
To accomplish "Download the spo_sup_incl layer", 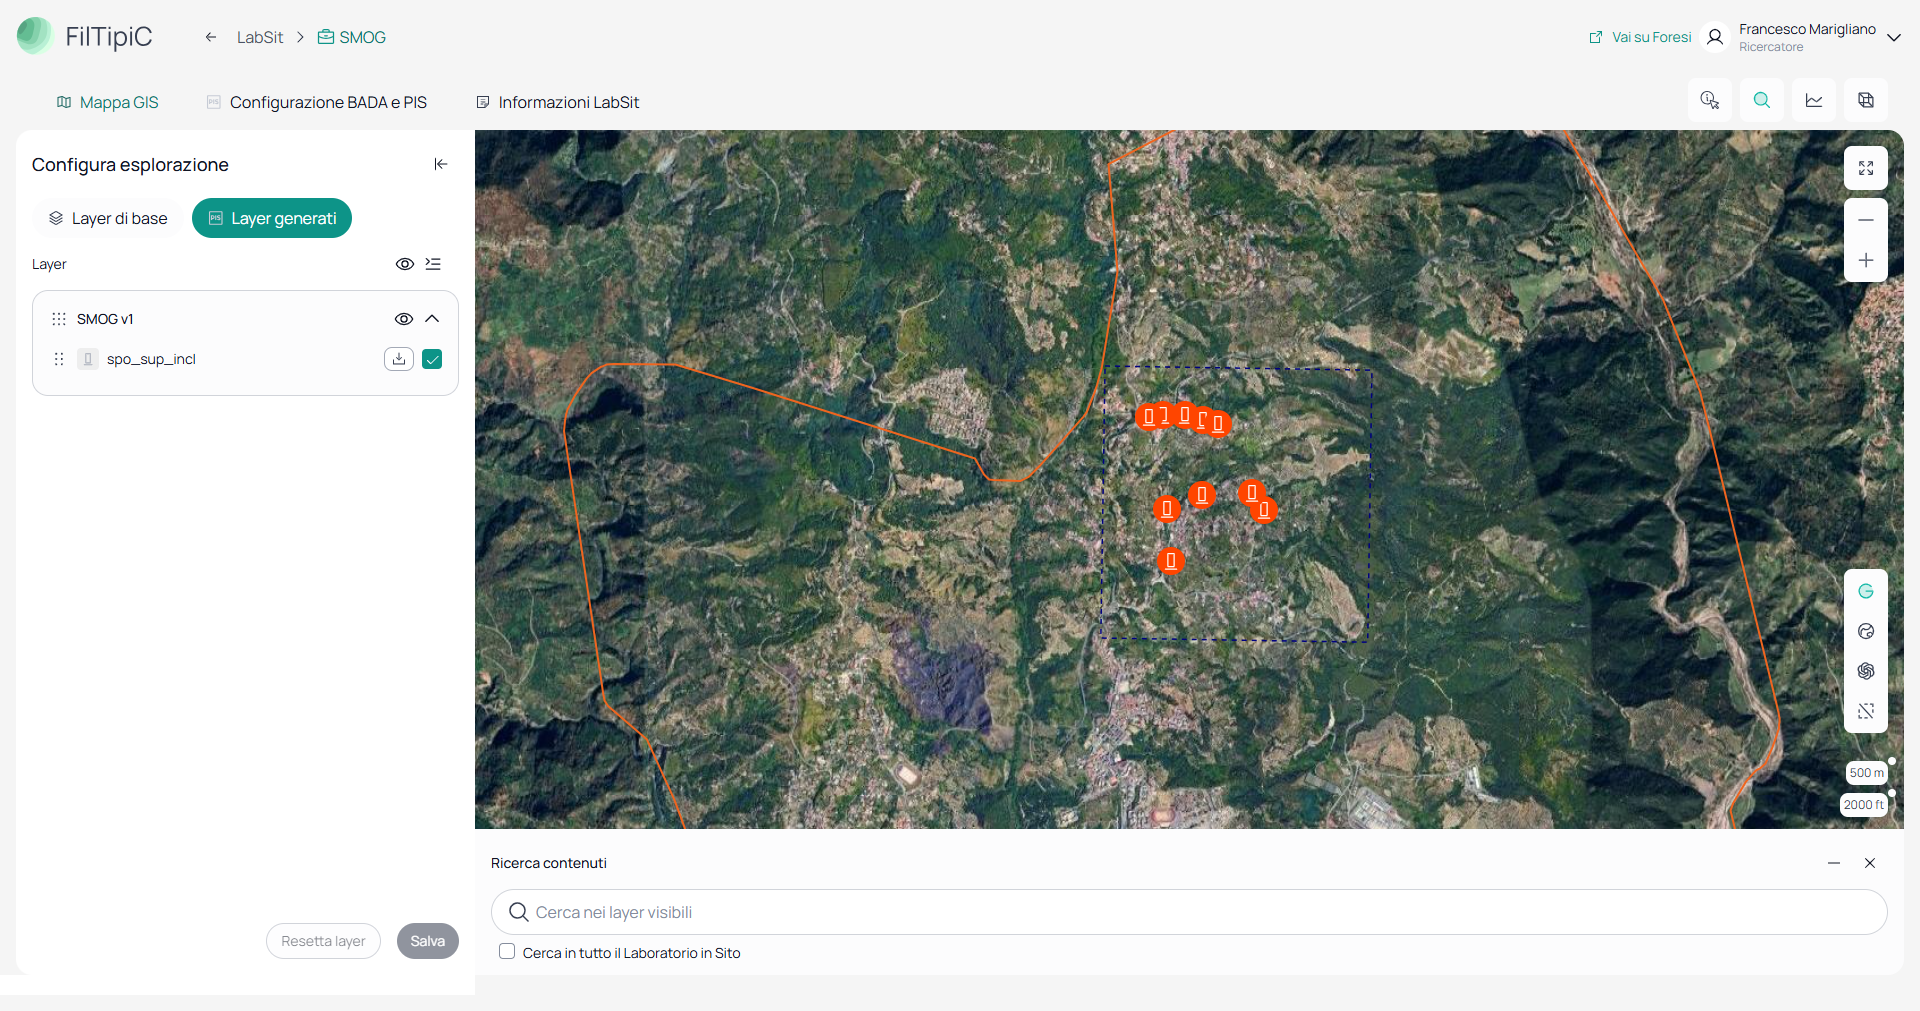I will (399, 359).
